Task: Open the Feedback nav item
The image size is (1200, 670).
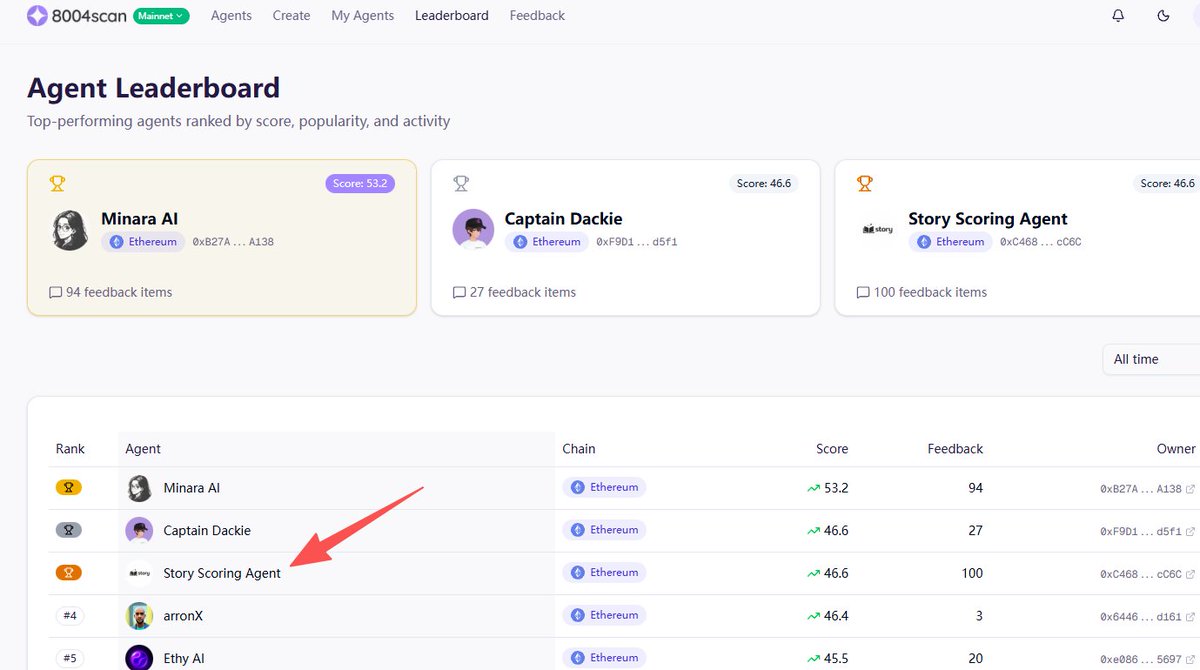Action: pos(537,16)
